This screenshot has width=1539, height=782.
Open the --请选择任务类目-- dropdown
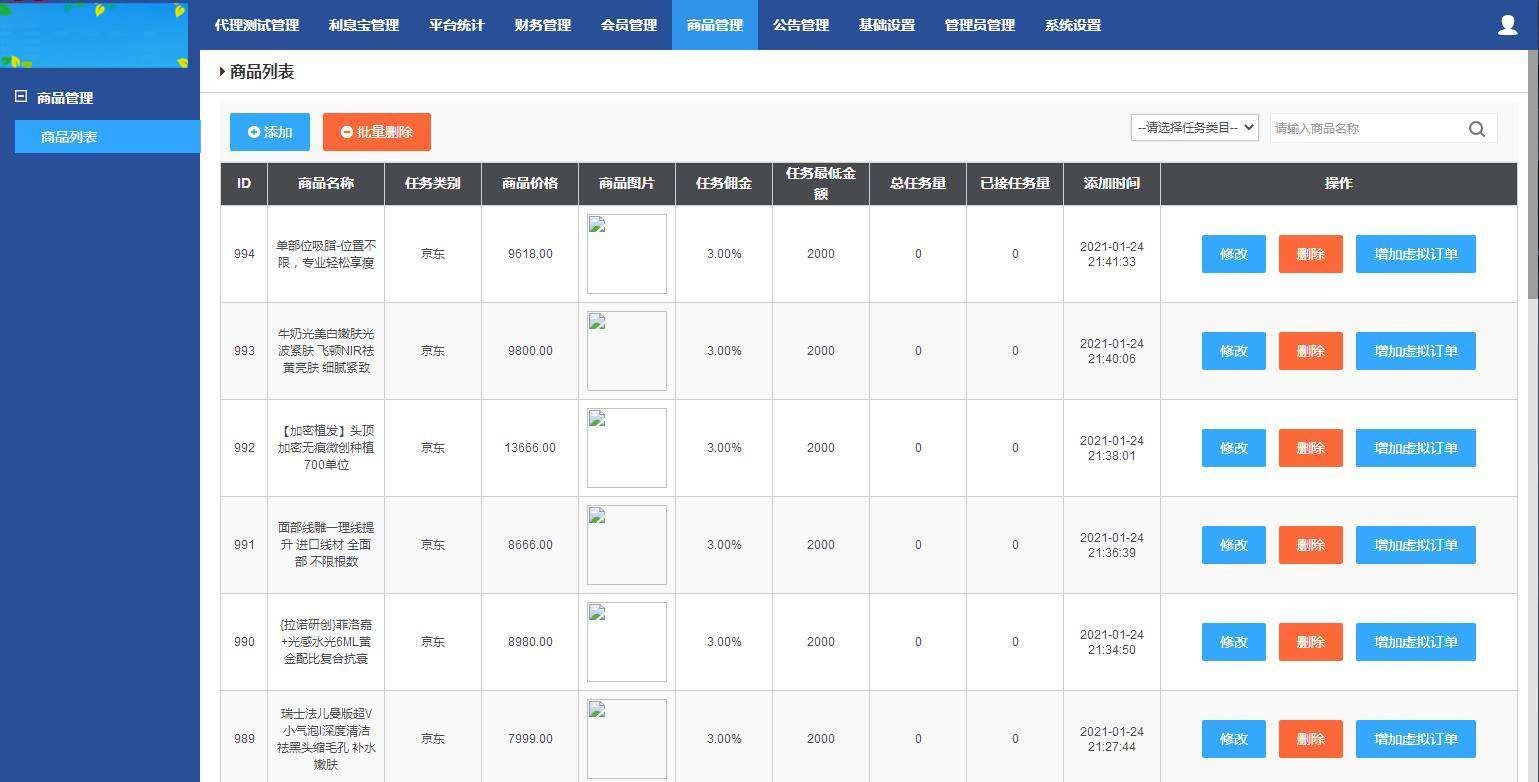[x=1194, y=127]
